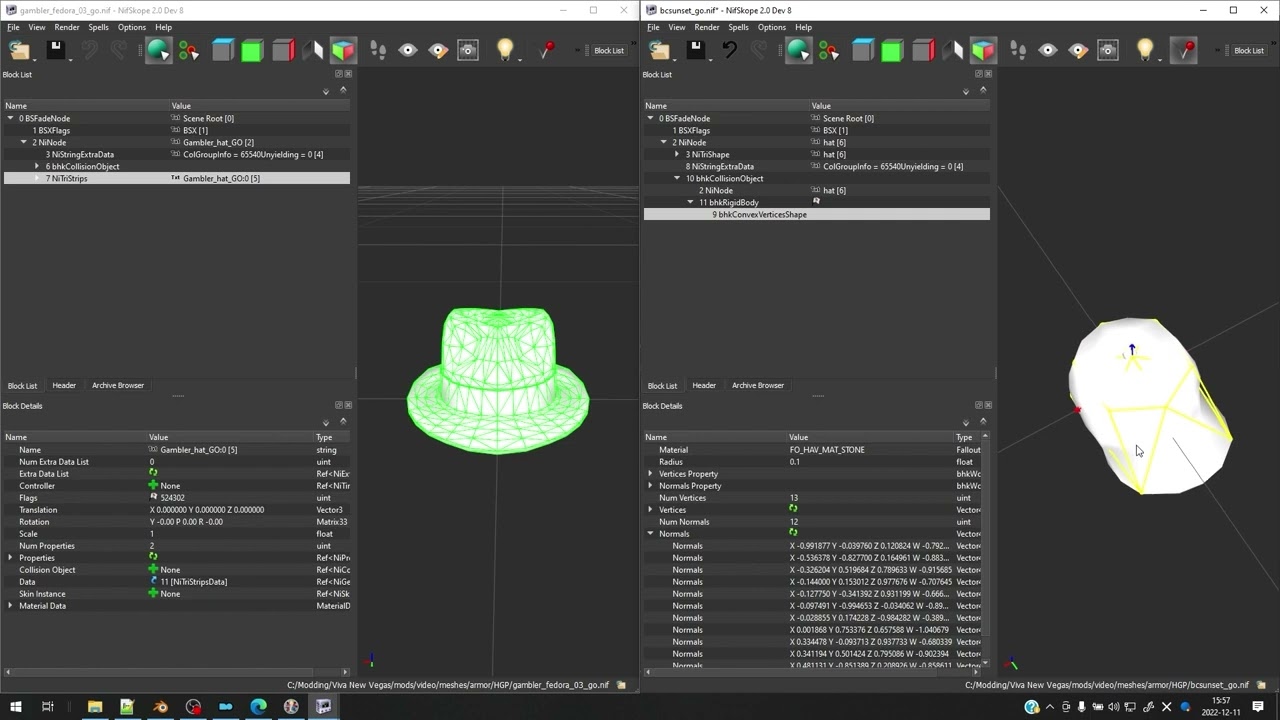The width and height of the screenshot is (1280, 720).
Task: Open Spells menu in gambler_fedora window
Action: (x=98, y=27)
